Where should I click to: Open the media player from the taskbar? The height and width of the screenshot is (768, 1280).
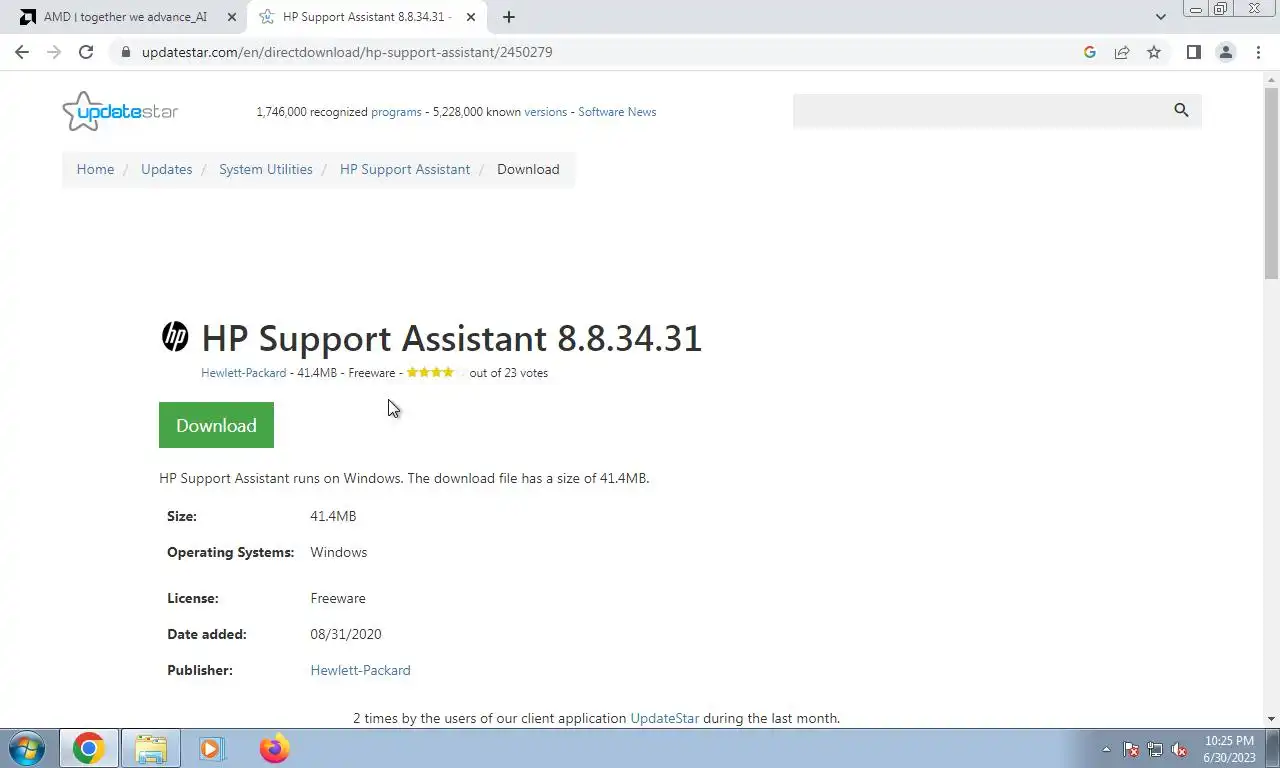point(211,748)
